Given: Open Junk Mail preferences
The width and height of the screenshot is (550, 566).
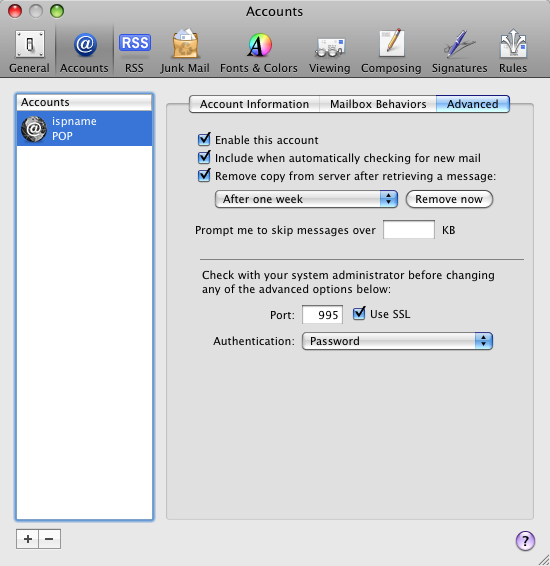Looking at the screenshot, I should 185,52.
